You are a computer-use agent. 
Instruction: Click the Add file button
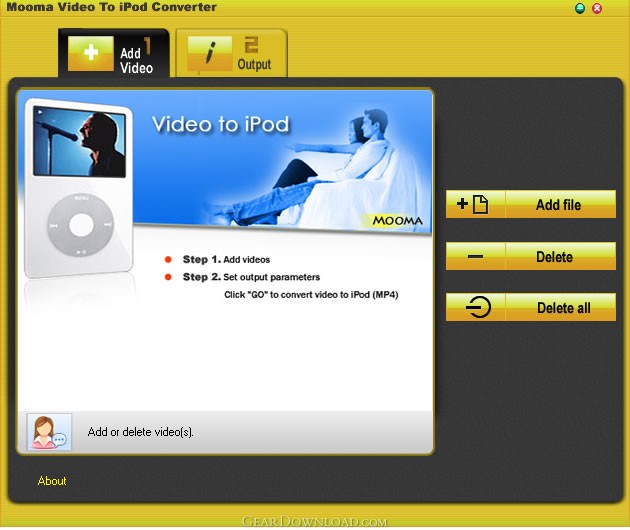[x=531, y=204]
